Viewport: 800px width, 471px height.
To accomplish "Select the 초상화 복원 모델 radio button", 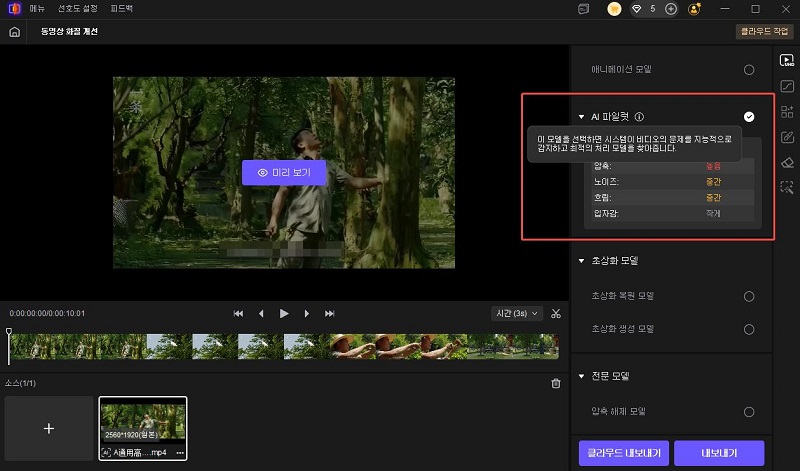I will [x=748, y=296].
